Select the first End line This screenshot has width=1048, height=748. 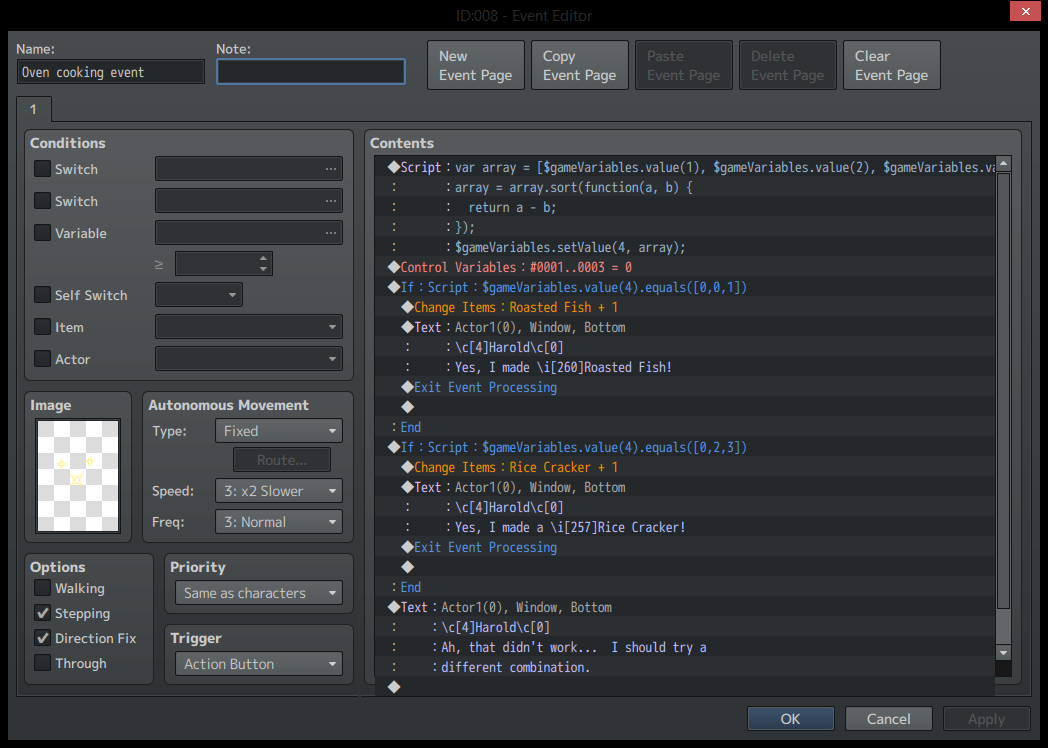pyautogui.click(x=685, y=427)
